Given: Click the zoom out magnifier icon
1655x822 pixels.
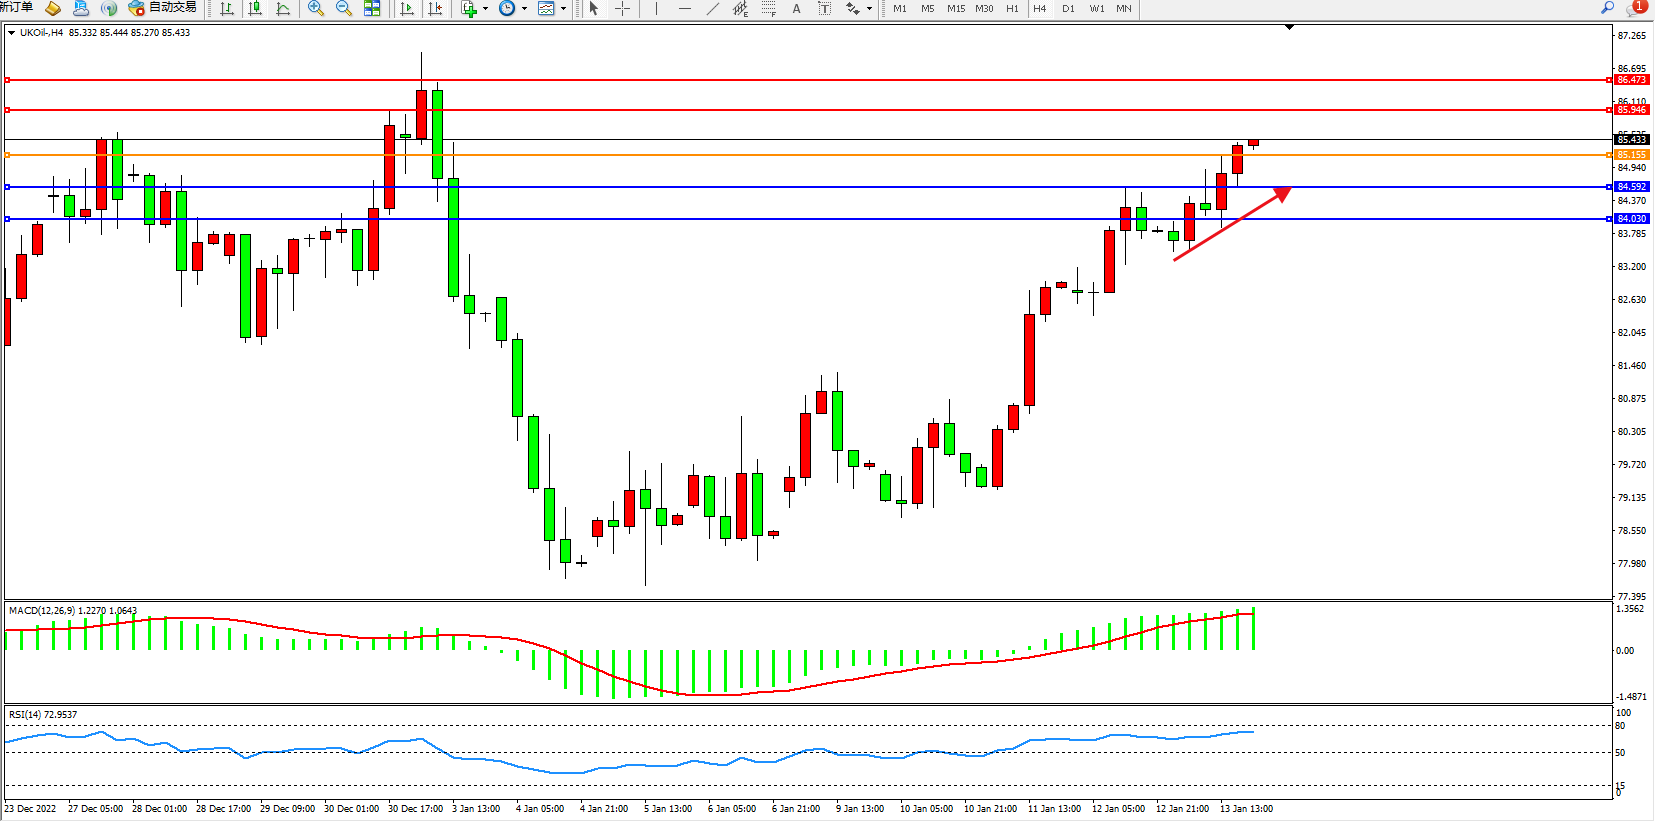Looking at the screenshot, I should [344, 9].
